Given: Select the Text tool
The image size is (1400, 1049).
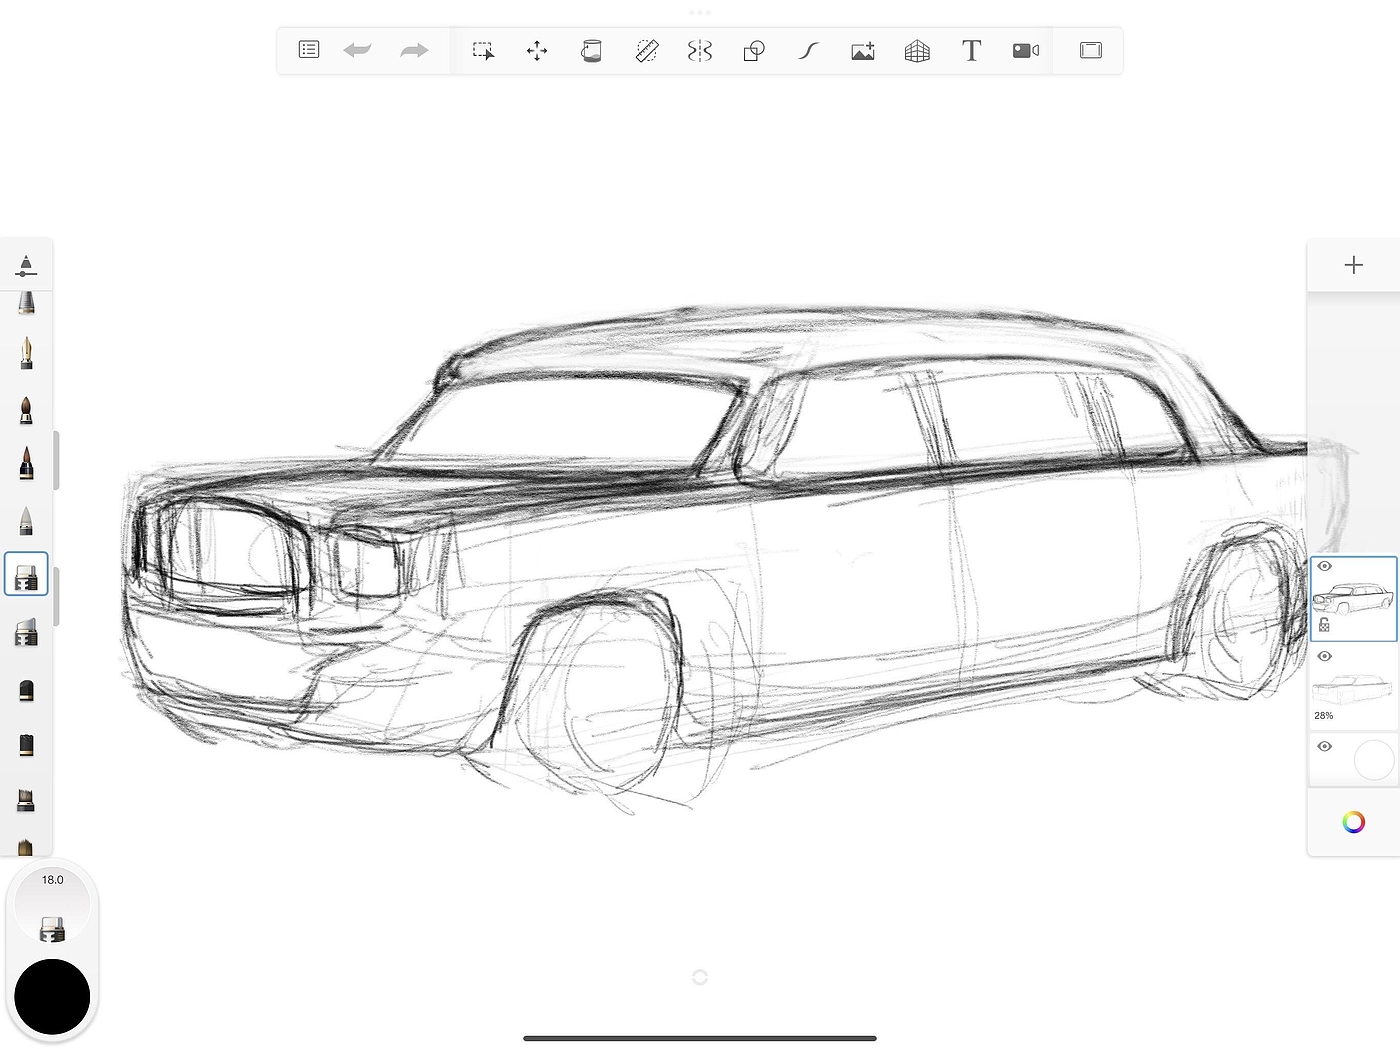Looking at the screenshot, I should tap(971, 50).
